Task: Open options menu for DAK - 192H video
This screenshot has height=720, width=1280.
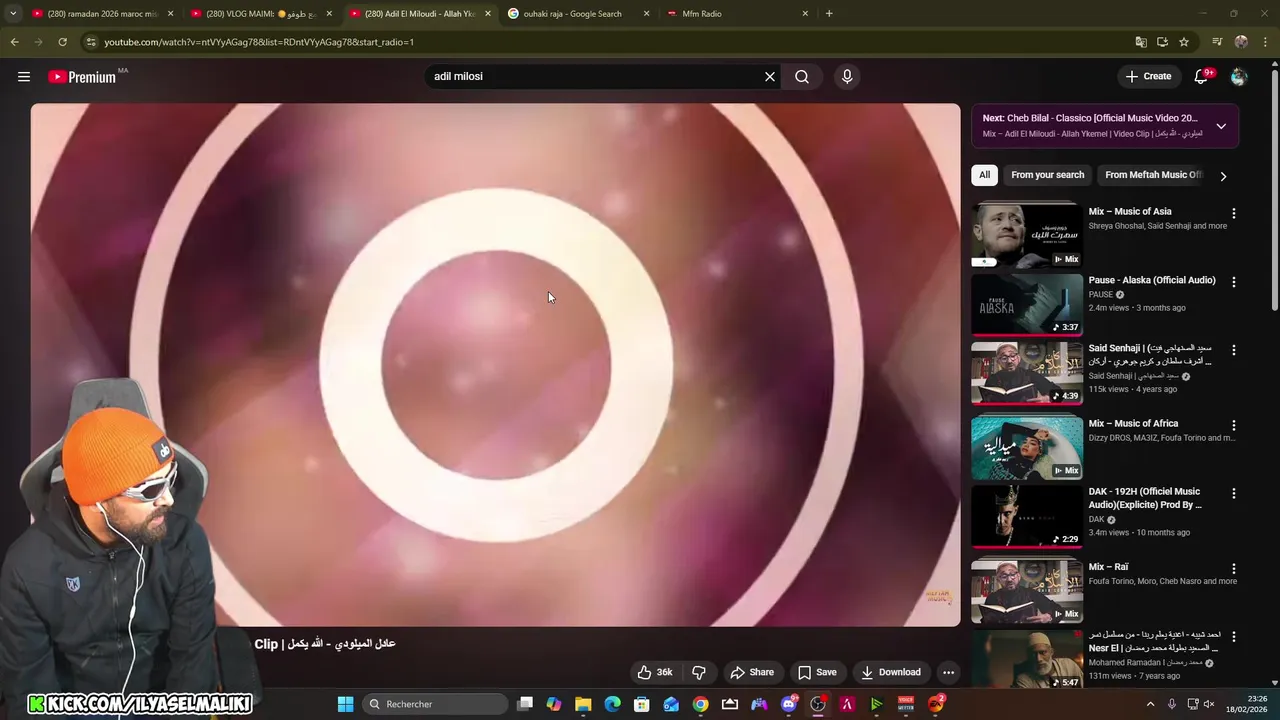Action: (x=1233, y=493)
